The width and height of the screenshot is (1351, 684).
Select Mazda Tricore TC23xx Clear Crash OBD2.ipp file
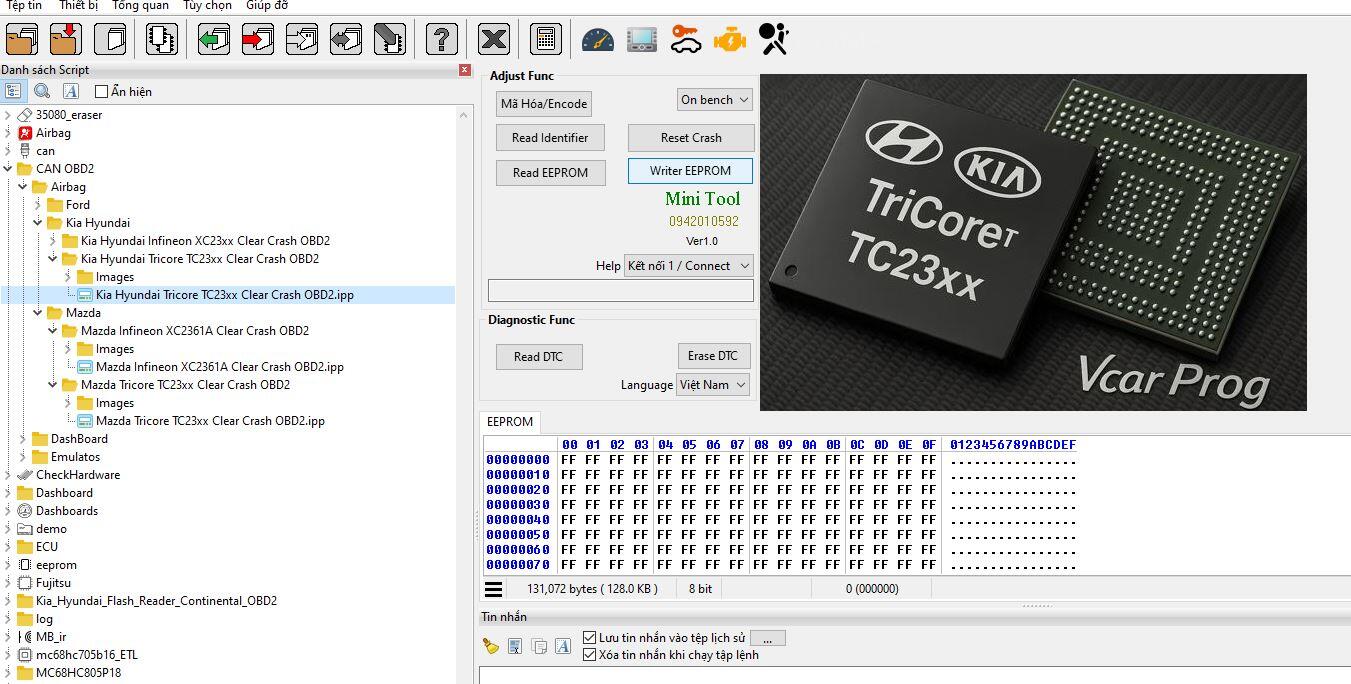pyautogui.click(x=210, y=421)
